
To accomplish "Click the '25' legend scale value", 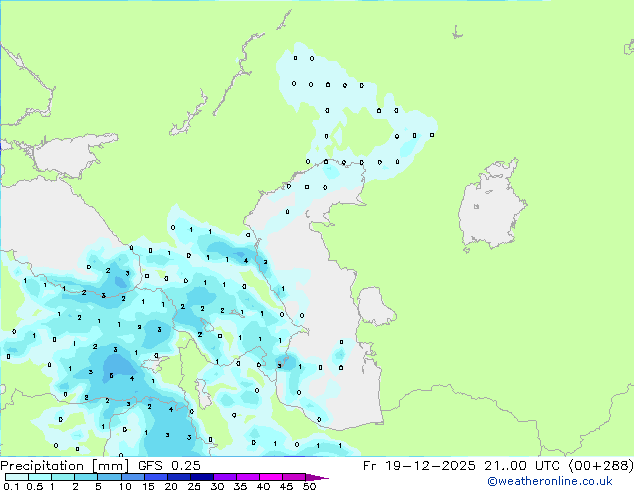I will (x=194, y=486).
